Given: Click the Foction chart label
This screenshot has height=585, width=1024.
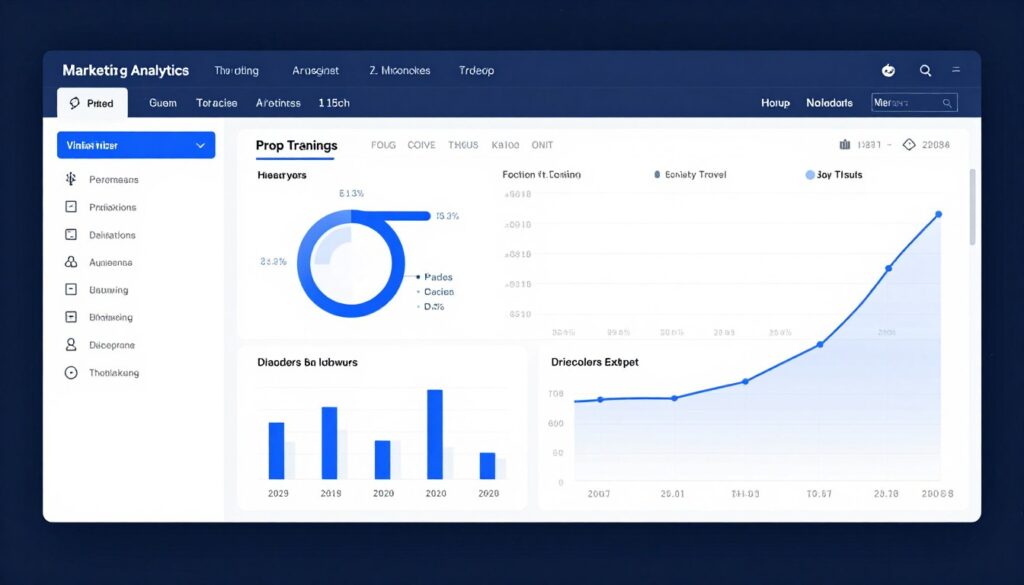Looking at the screenshot, I should [x=541, y=175].
